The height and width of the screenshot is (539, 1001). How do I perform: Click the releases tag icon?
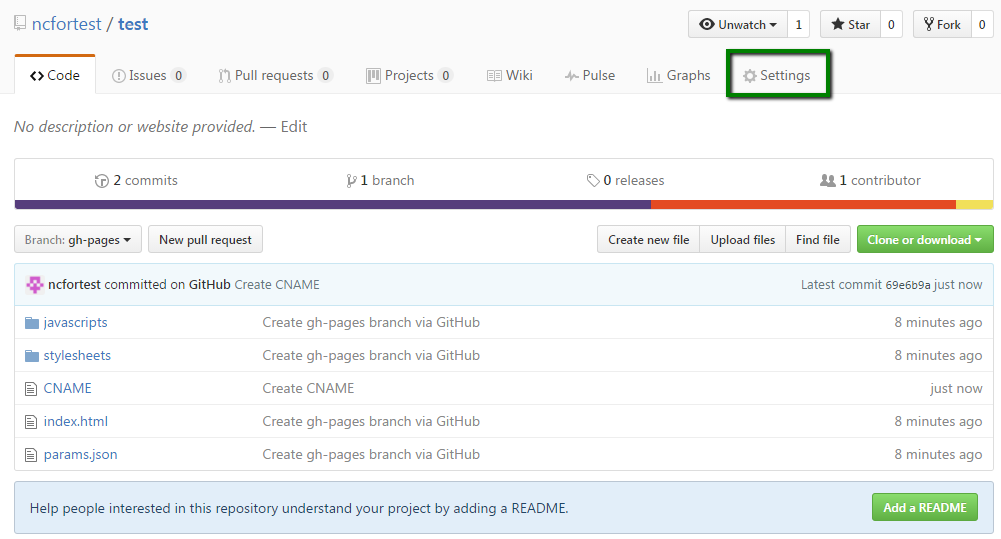(593, 181)
